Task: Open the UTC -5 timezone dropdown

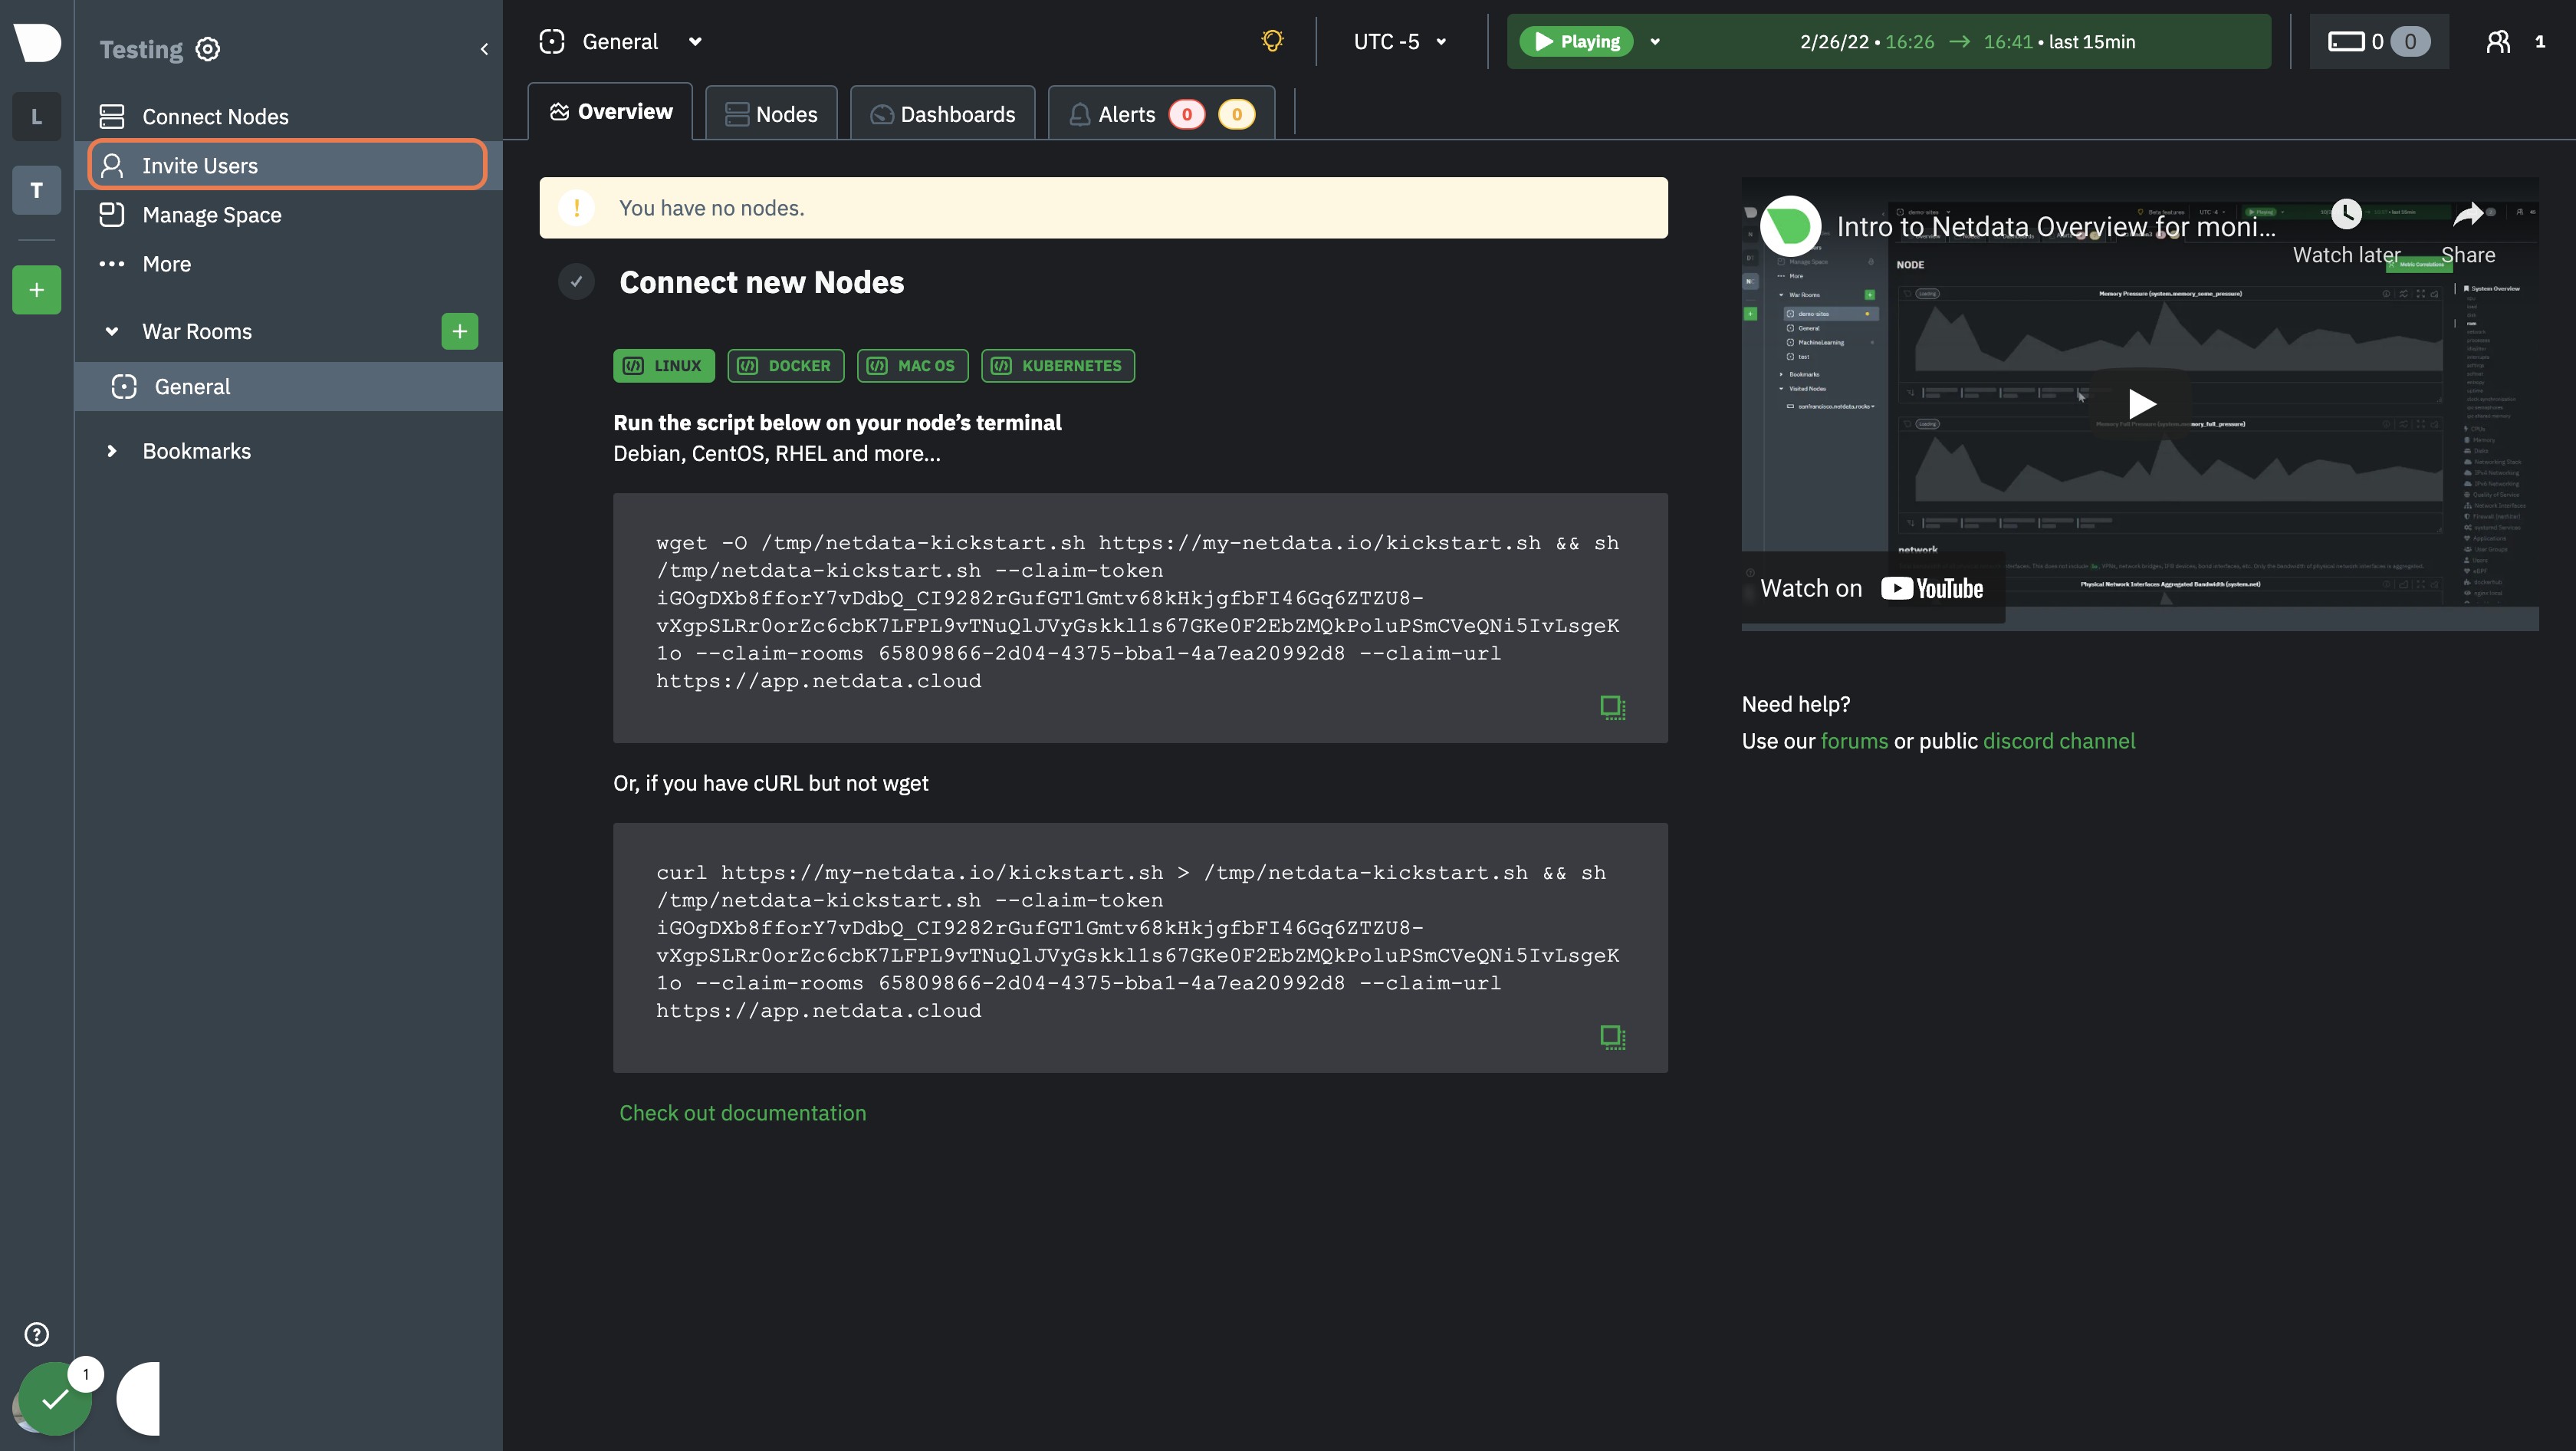Action: [x=1400, y=41]
